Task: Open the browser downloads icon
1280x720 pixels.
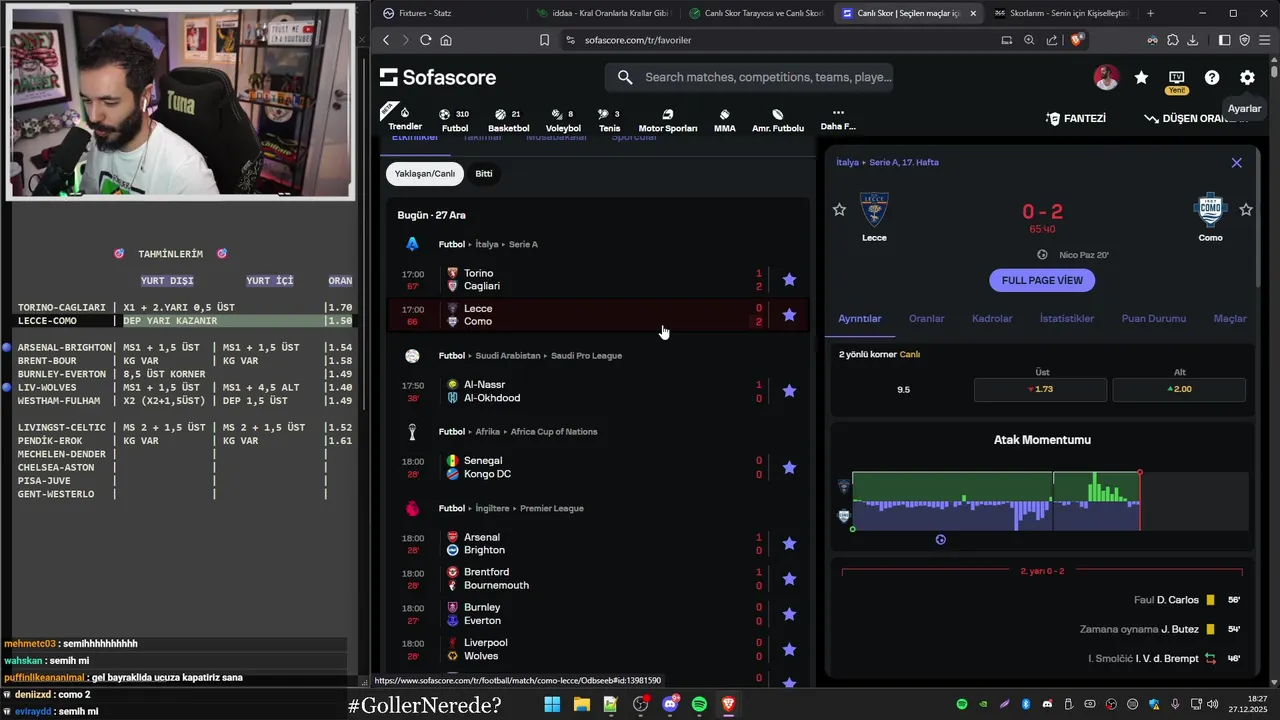Action: (1193, 40)
